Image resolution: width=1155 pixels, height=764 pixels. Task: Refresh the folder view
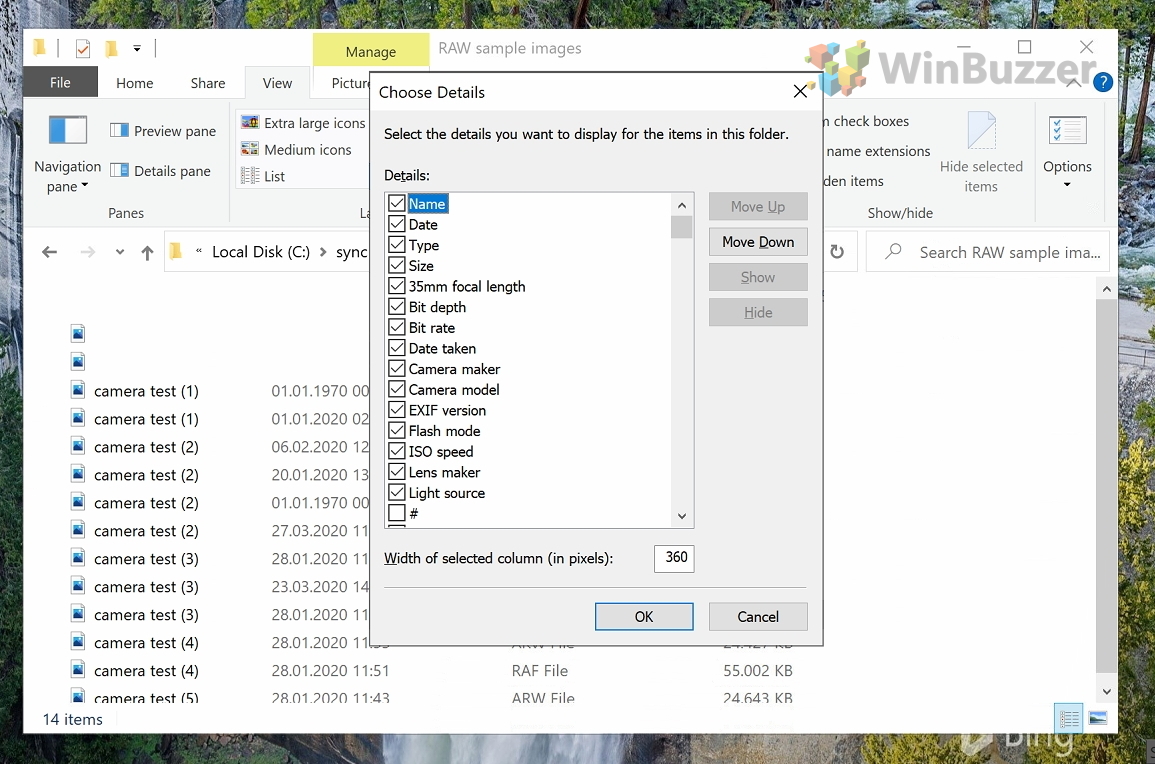pos(837,252)
